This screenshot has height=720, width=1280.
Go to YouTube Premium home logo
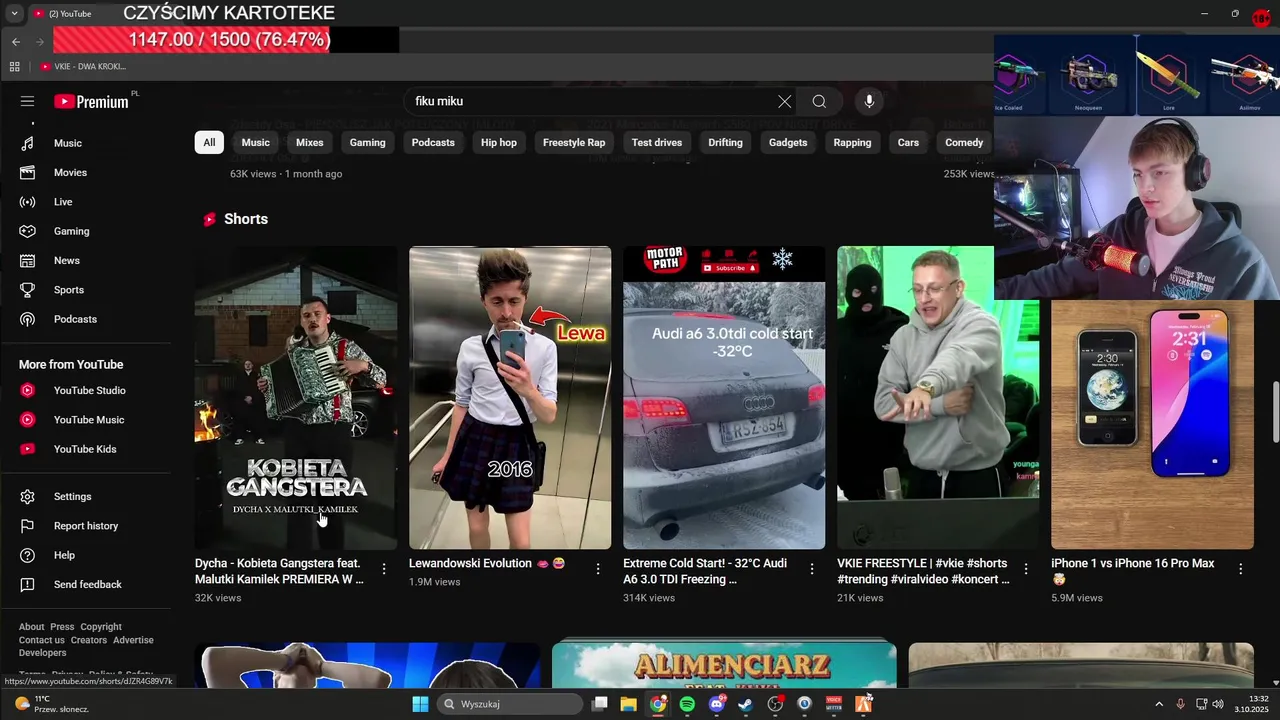[x=91, y=101]
